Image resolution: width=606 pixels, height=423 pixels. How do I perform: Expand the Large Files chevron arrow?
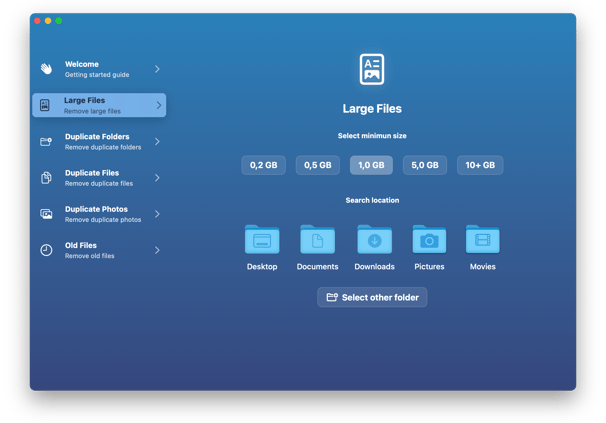159,105
